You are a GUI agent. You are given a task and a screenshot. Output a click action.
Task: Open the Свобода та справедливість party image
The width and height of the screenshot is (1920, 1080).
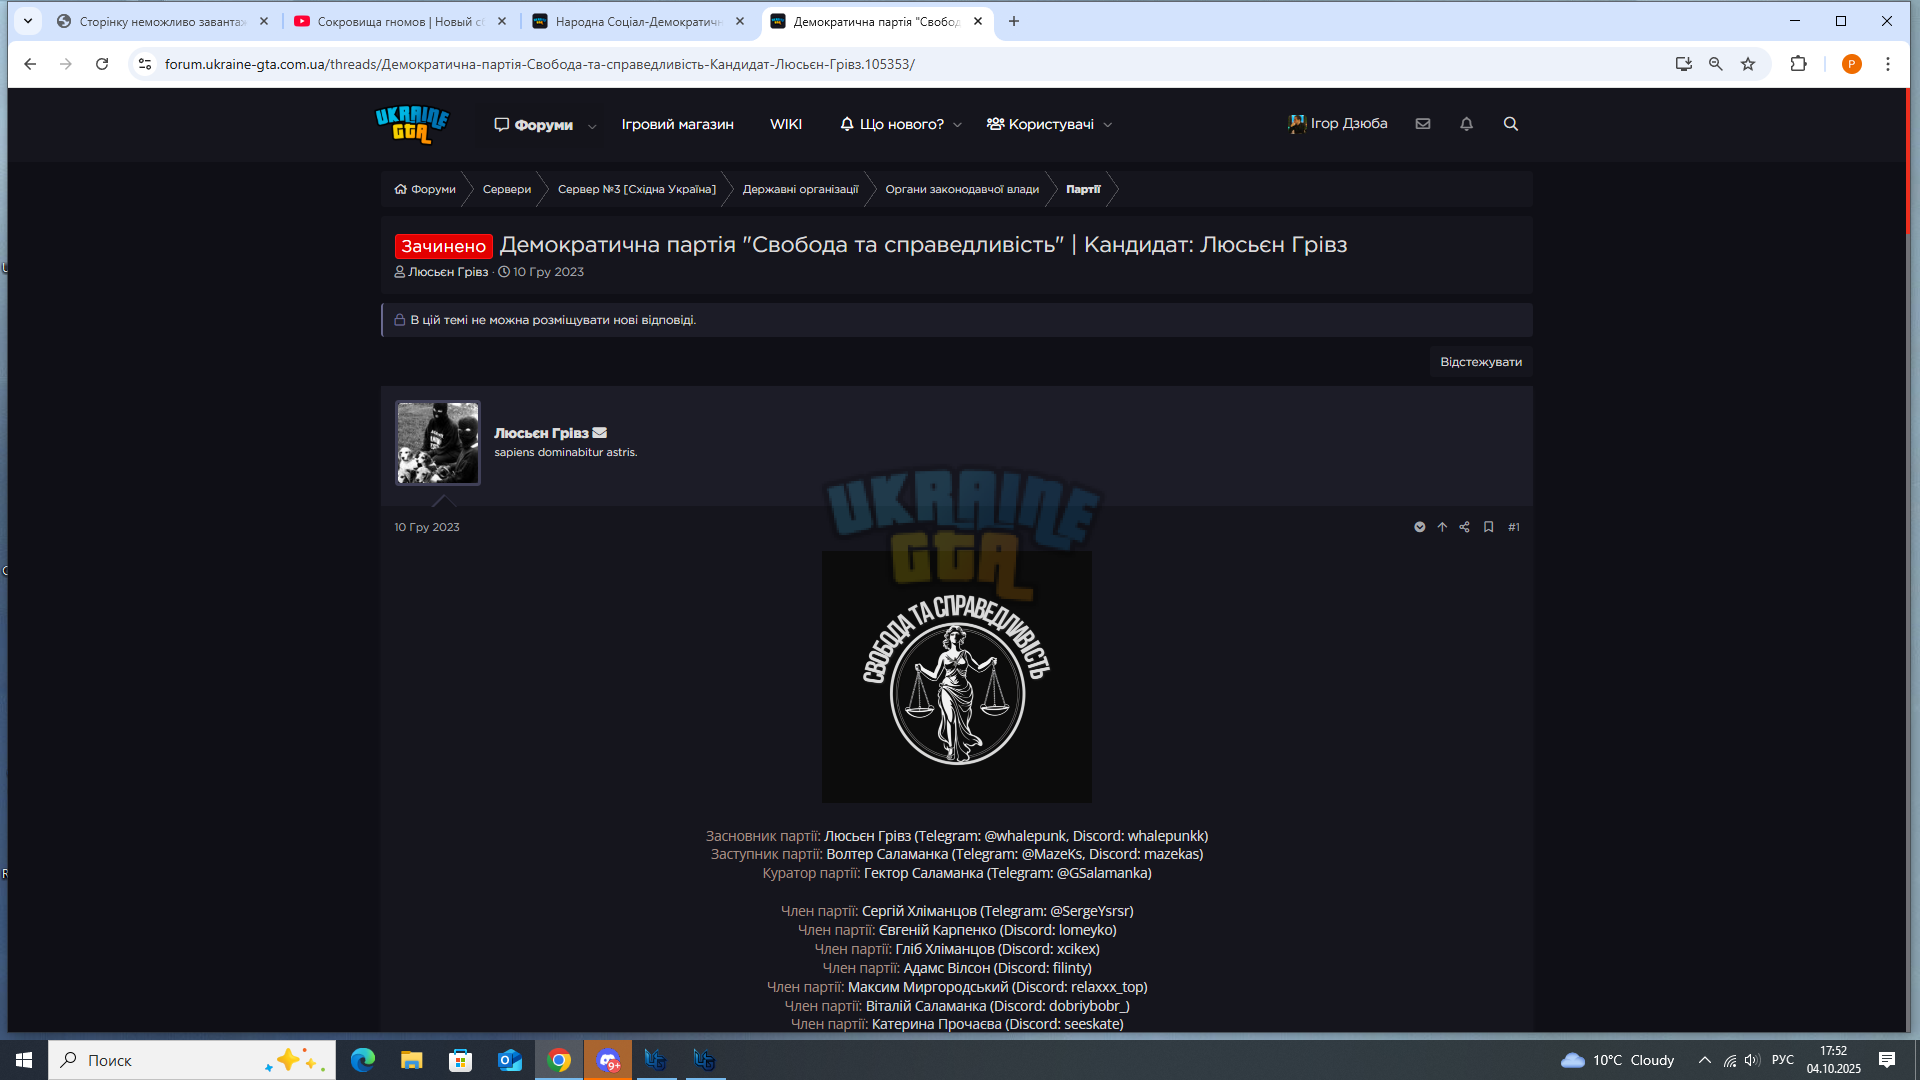click(957, 677)
